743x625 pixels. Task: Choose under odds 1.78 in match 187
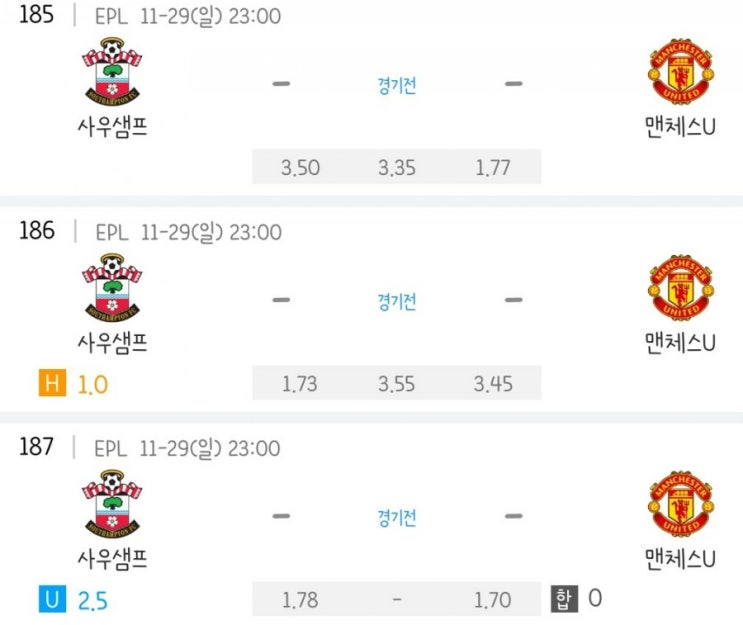pyautogui.click(x=301, y=600)
